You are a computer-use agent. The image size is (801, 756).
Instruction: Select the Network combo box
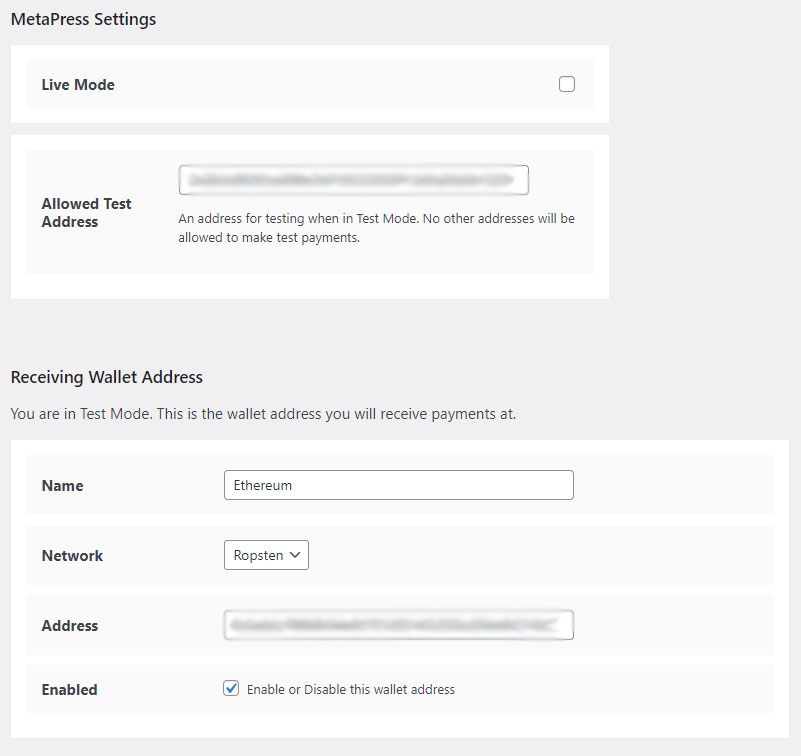[266, 555]
